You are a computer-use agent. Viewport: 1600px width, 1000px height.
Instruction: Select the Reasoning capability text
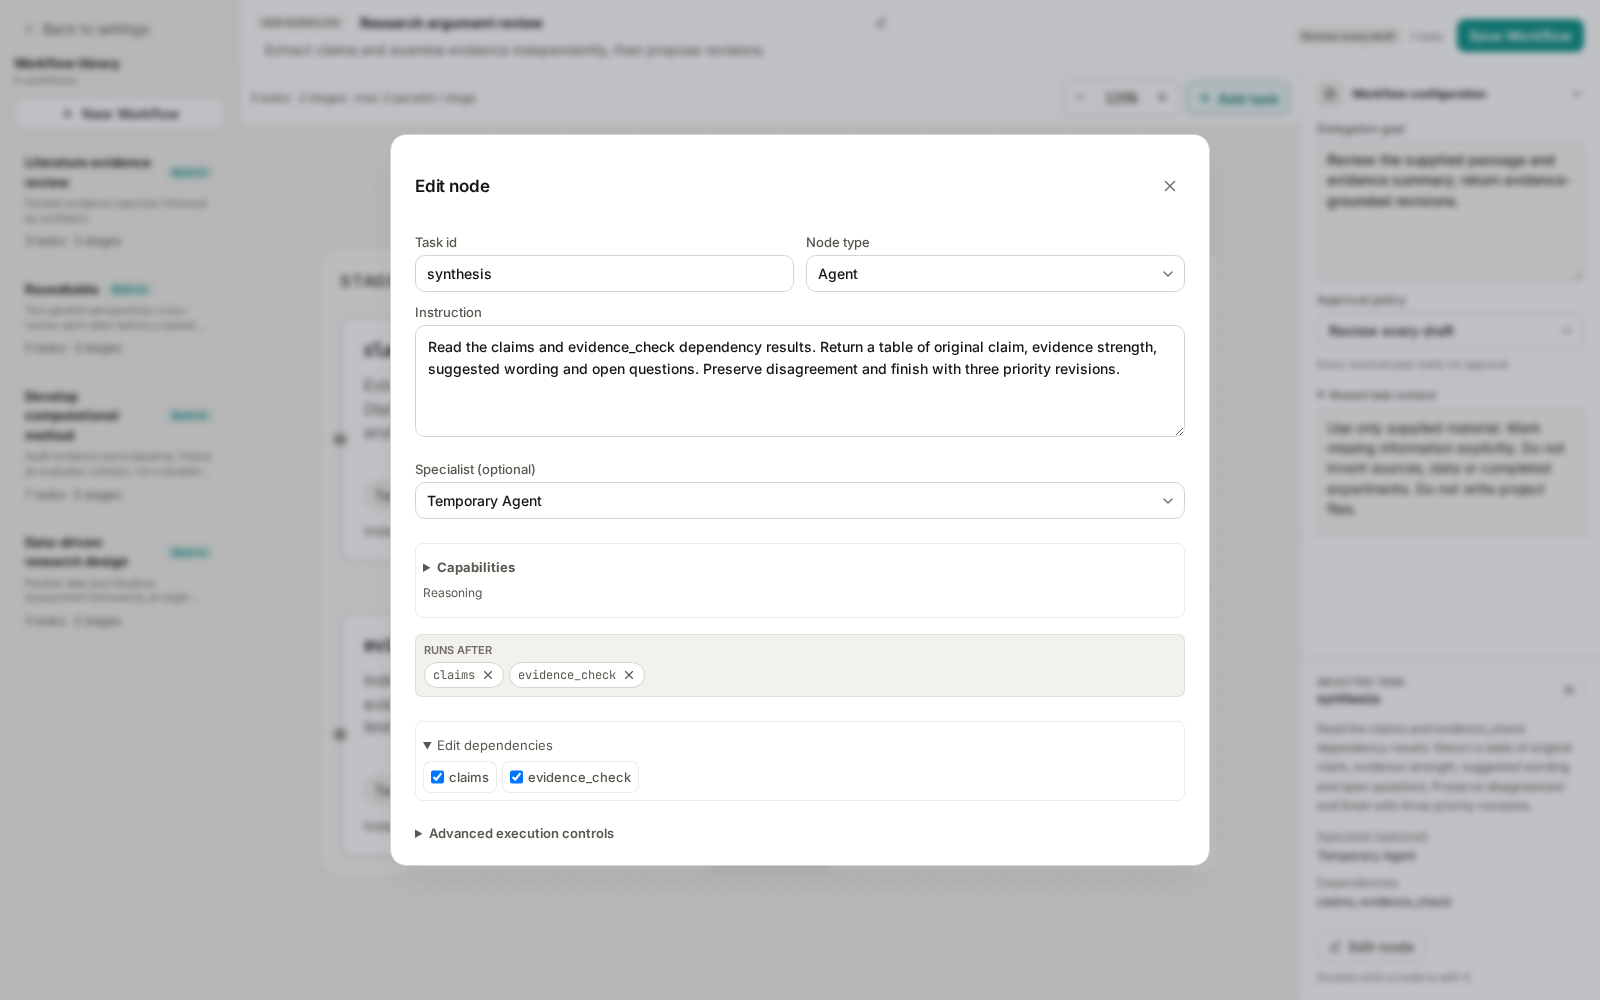pos(452,593)
